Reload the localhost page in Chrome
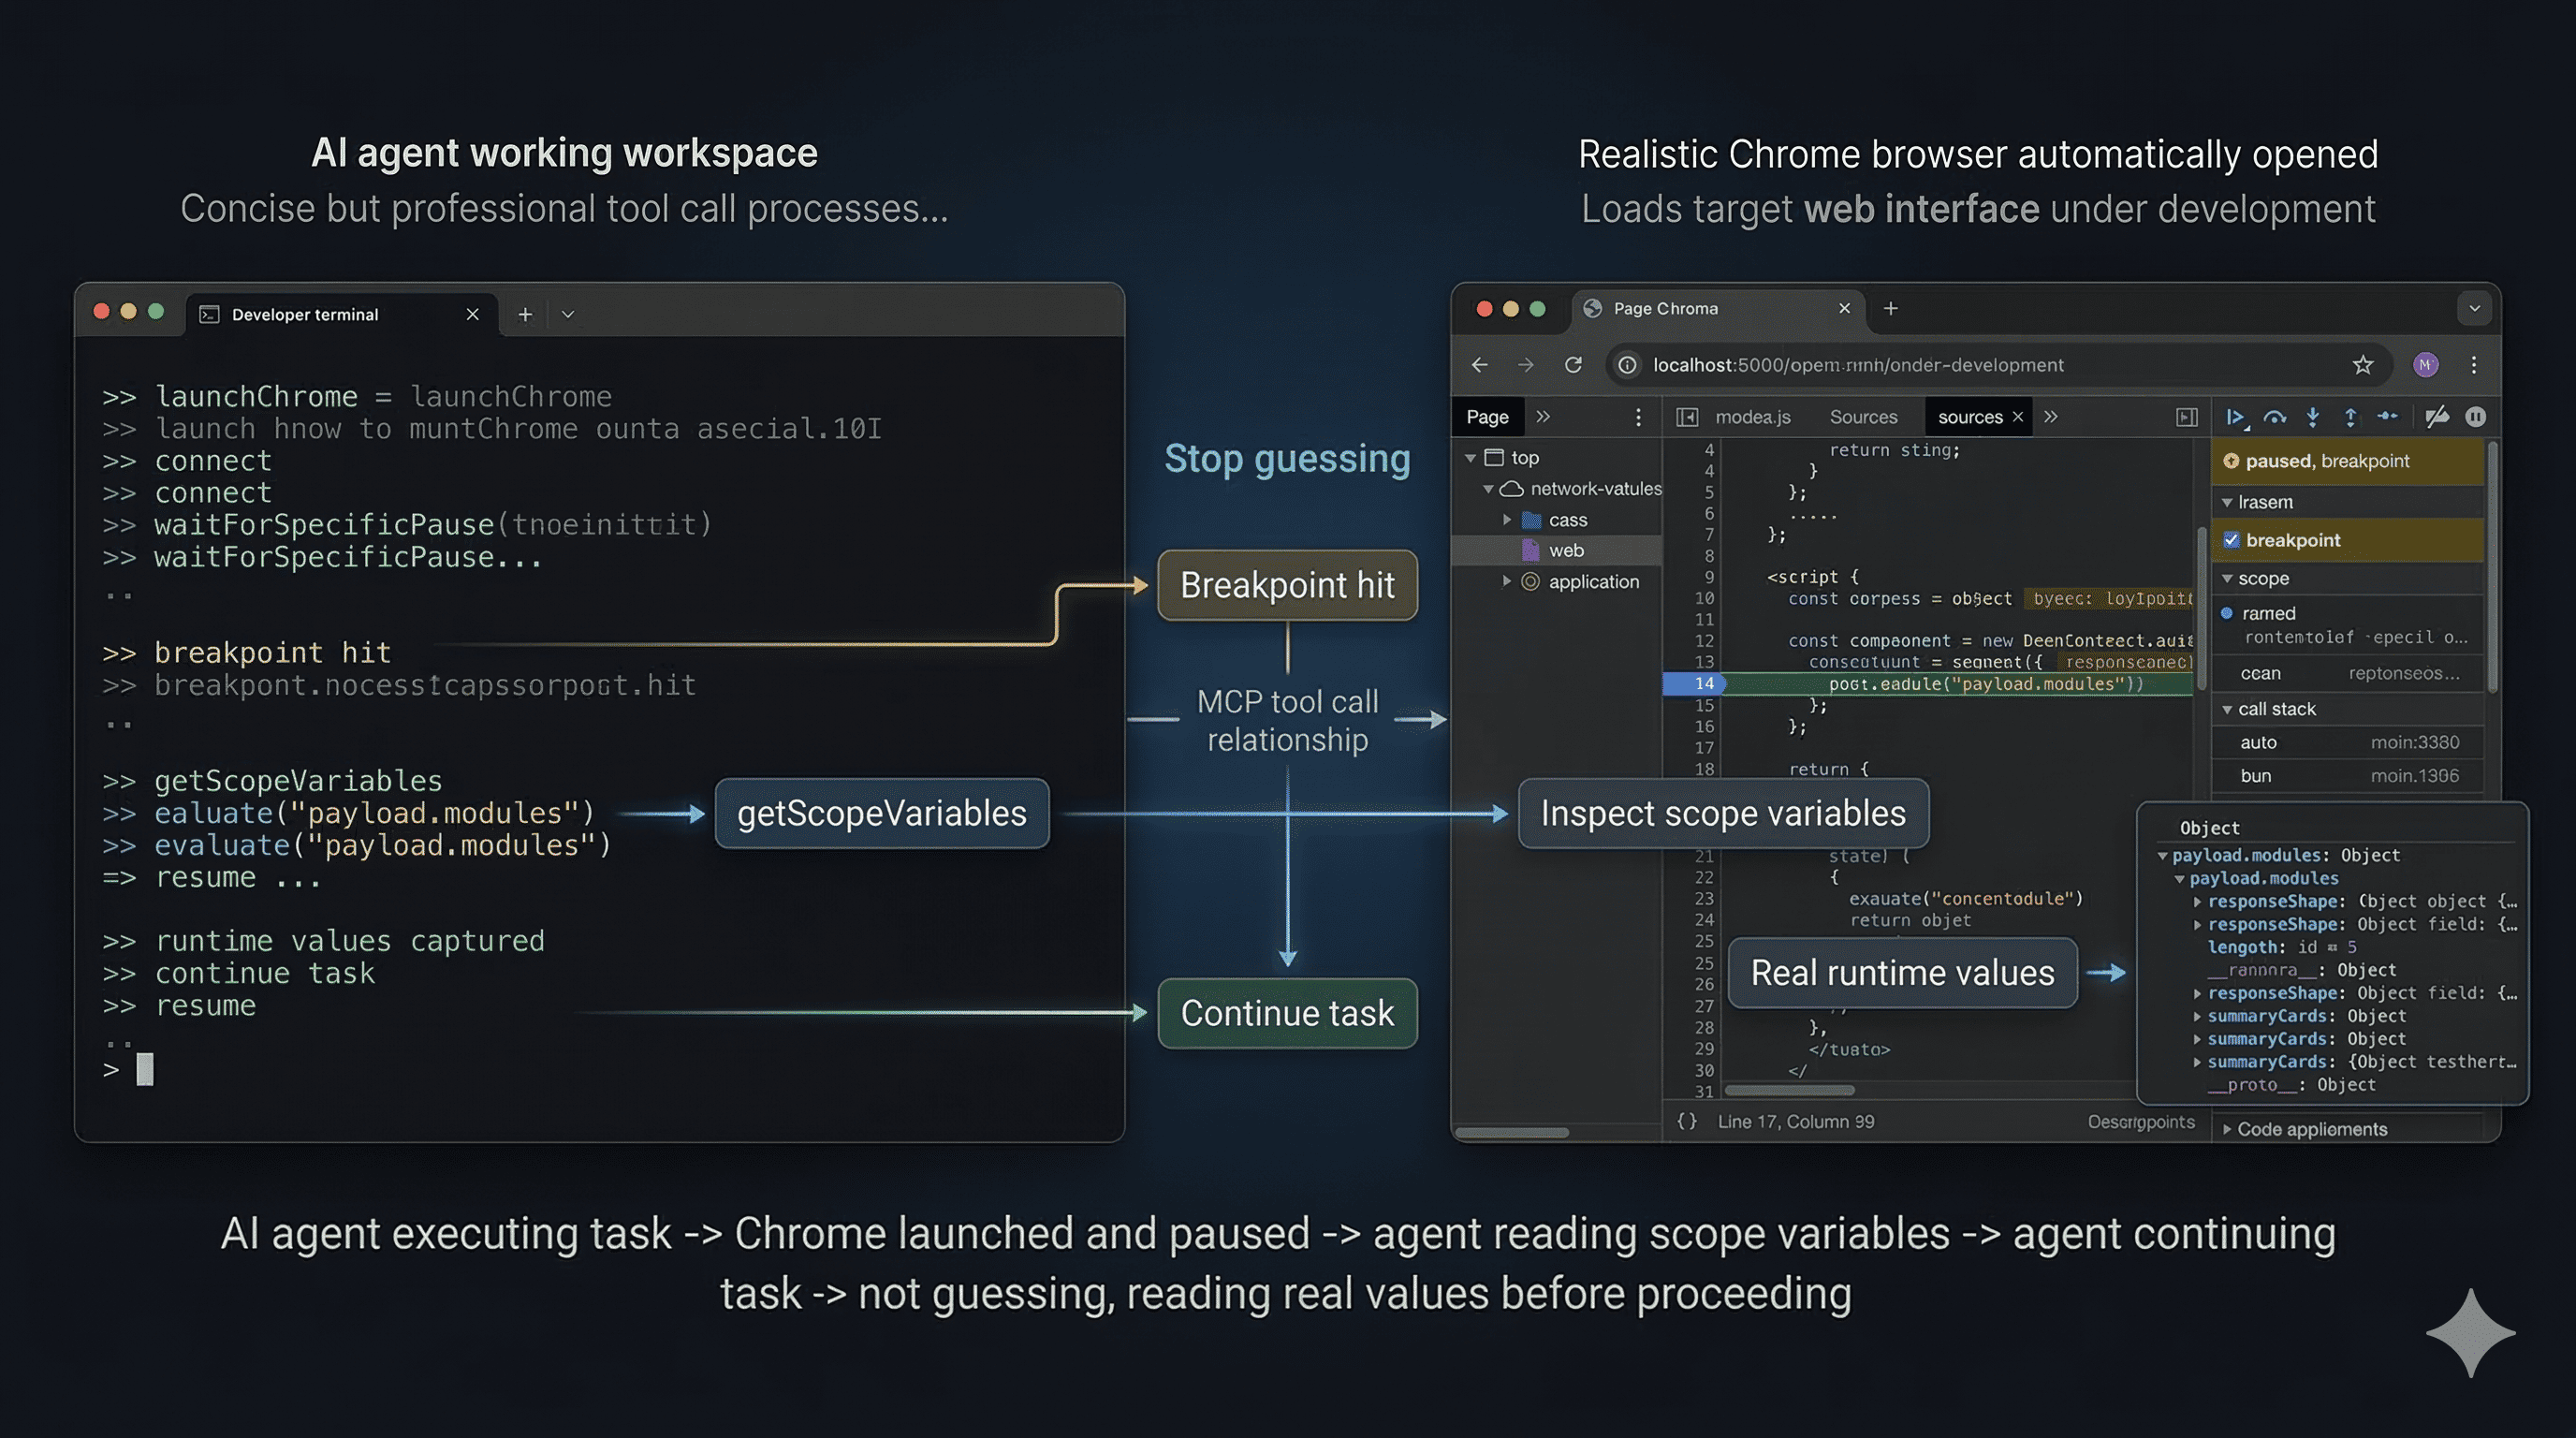Screen dimensions: 2576x1438 click(1574, 365)
